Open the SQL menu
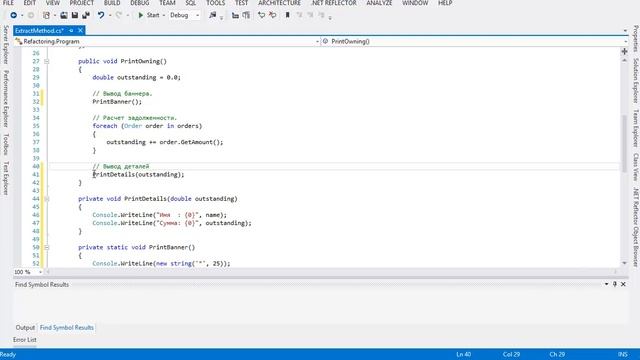The width and height of the screenshot is (640, 360). point(191,3)
